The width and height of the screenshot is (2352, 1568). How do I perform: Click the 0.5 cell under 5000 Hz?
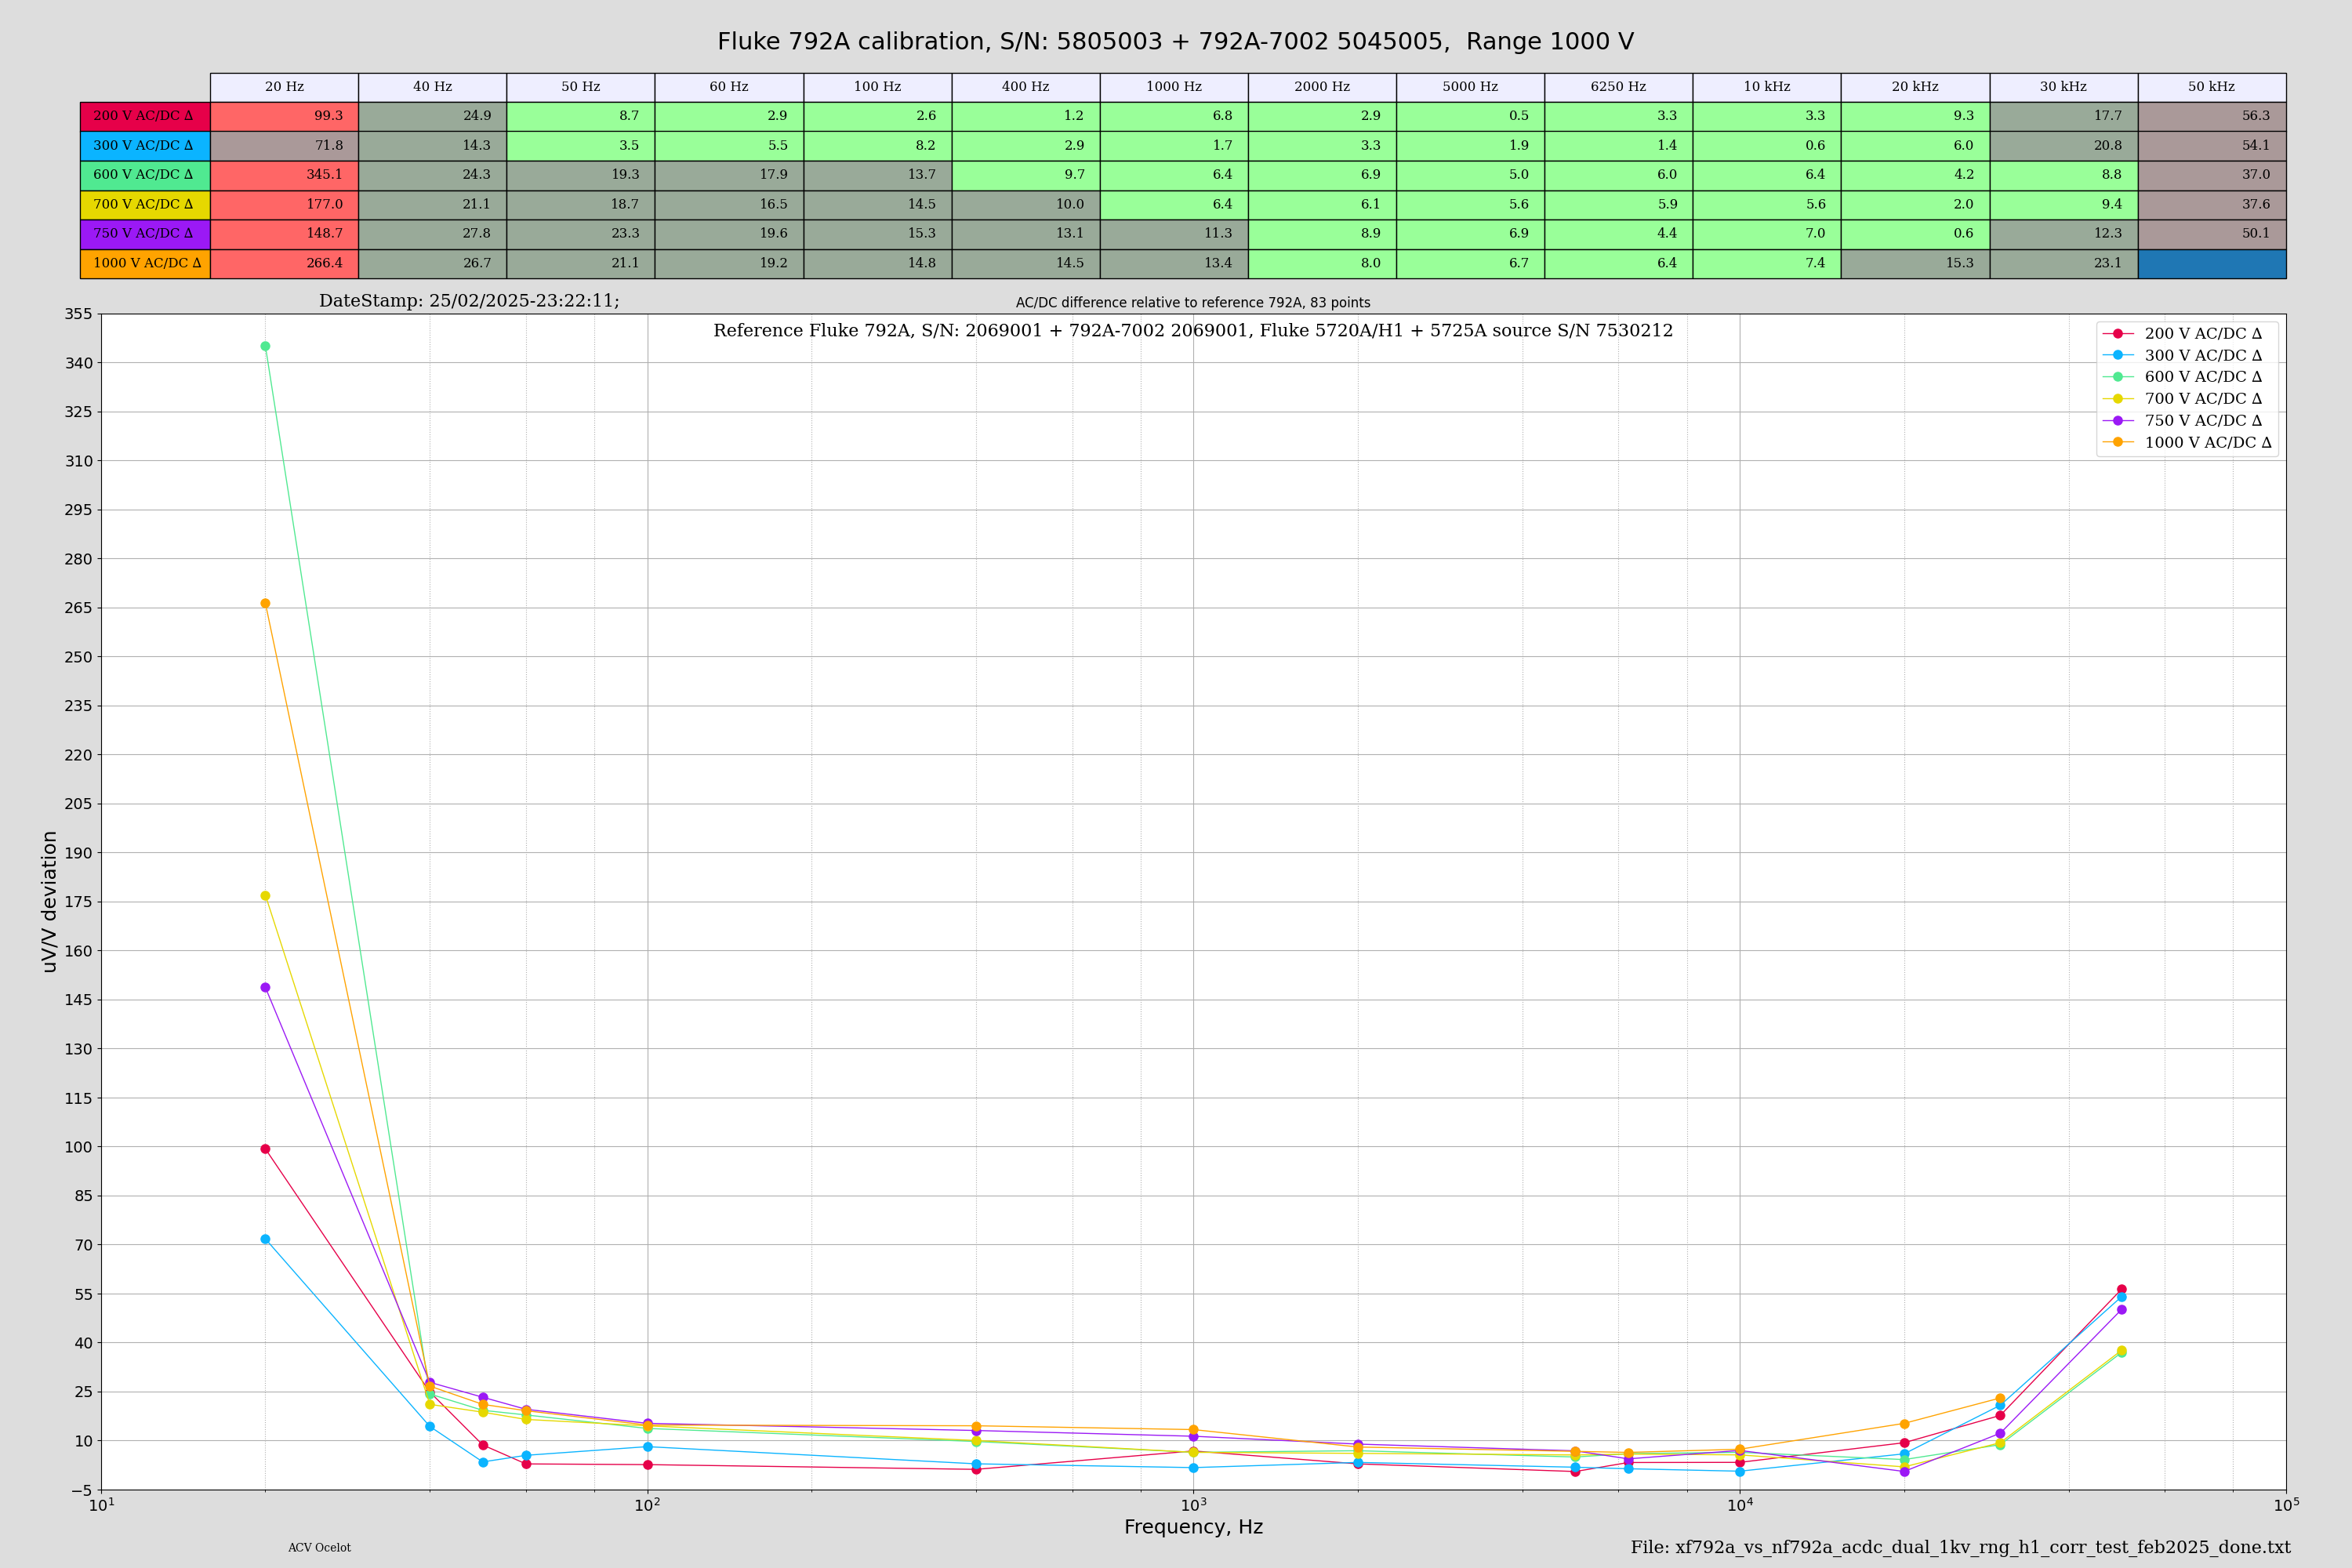click(1470, 116)
